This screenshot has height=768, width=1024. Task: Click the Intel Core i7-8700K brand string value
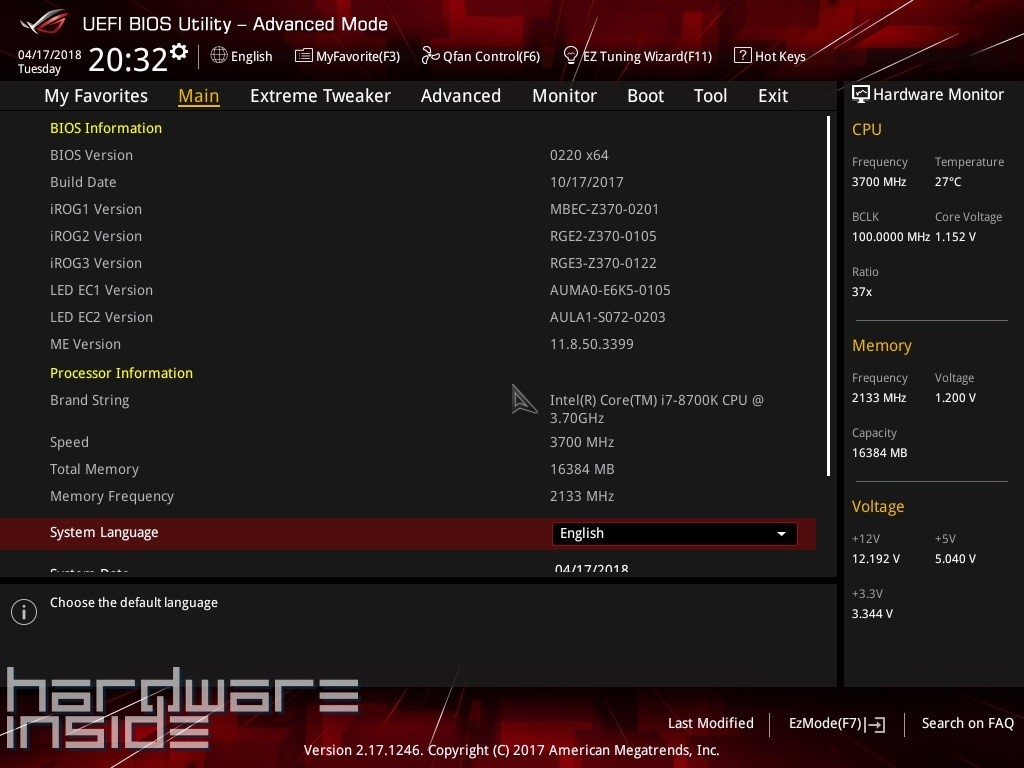[657, 409]
